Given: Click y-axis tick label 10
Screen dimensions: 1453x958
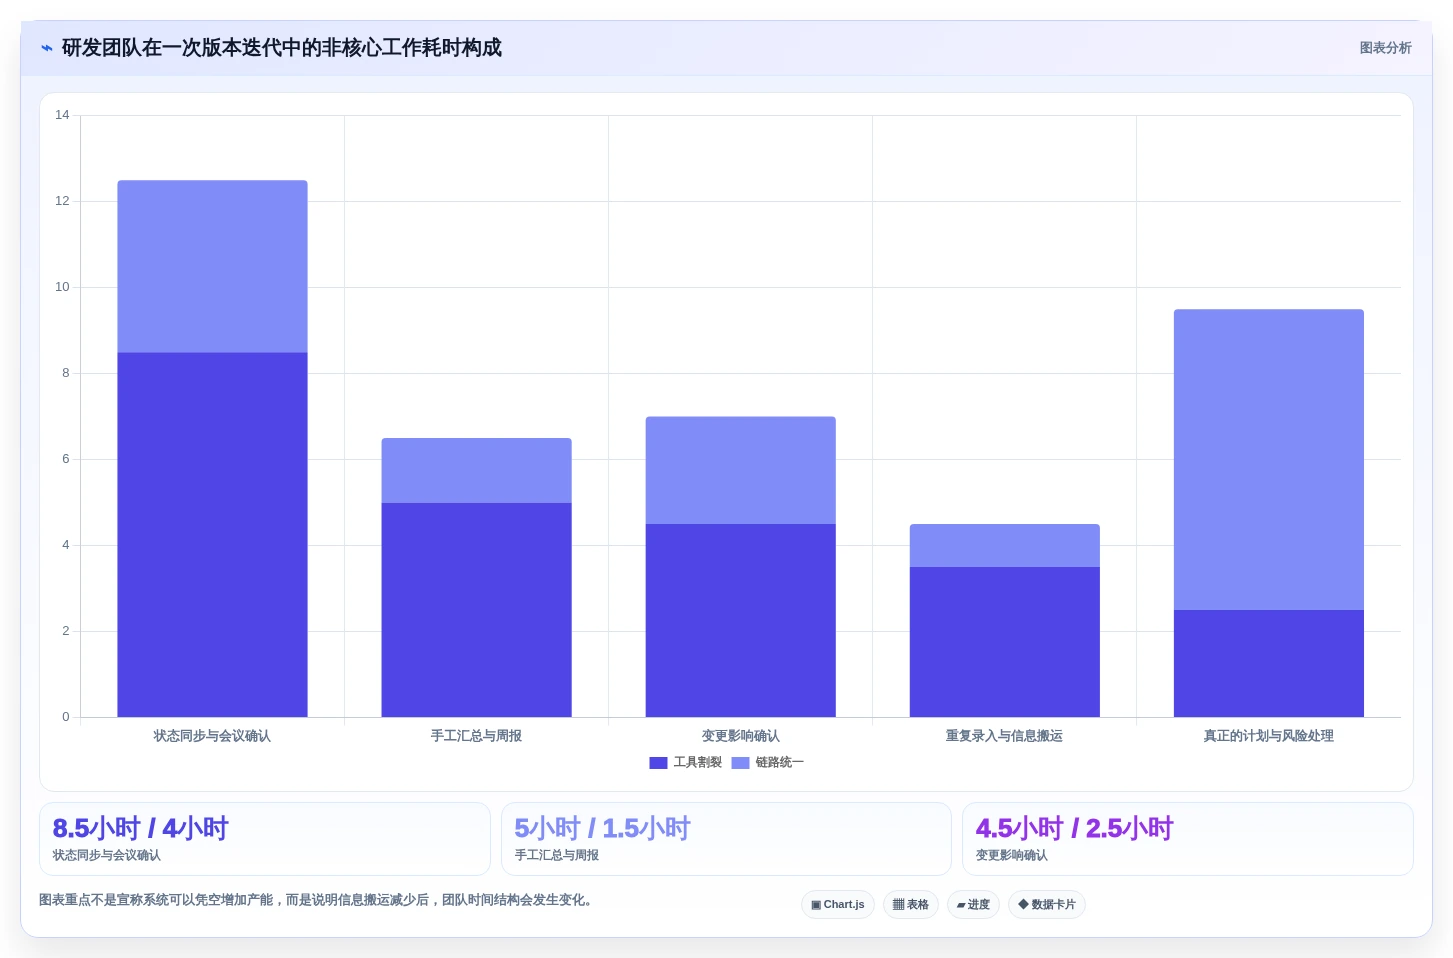Looking at the screenshot, I should pyautogui.click(x=62, y=287).
